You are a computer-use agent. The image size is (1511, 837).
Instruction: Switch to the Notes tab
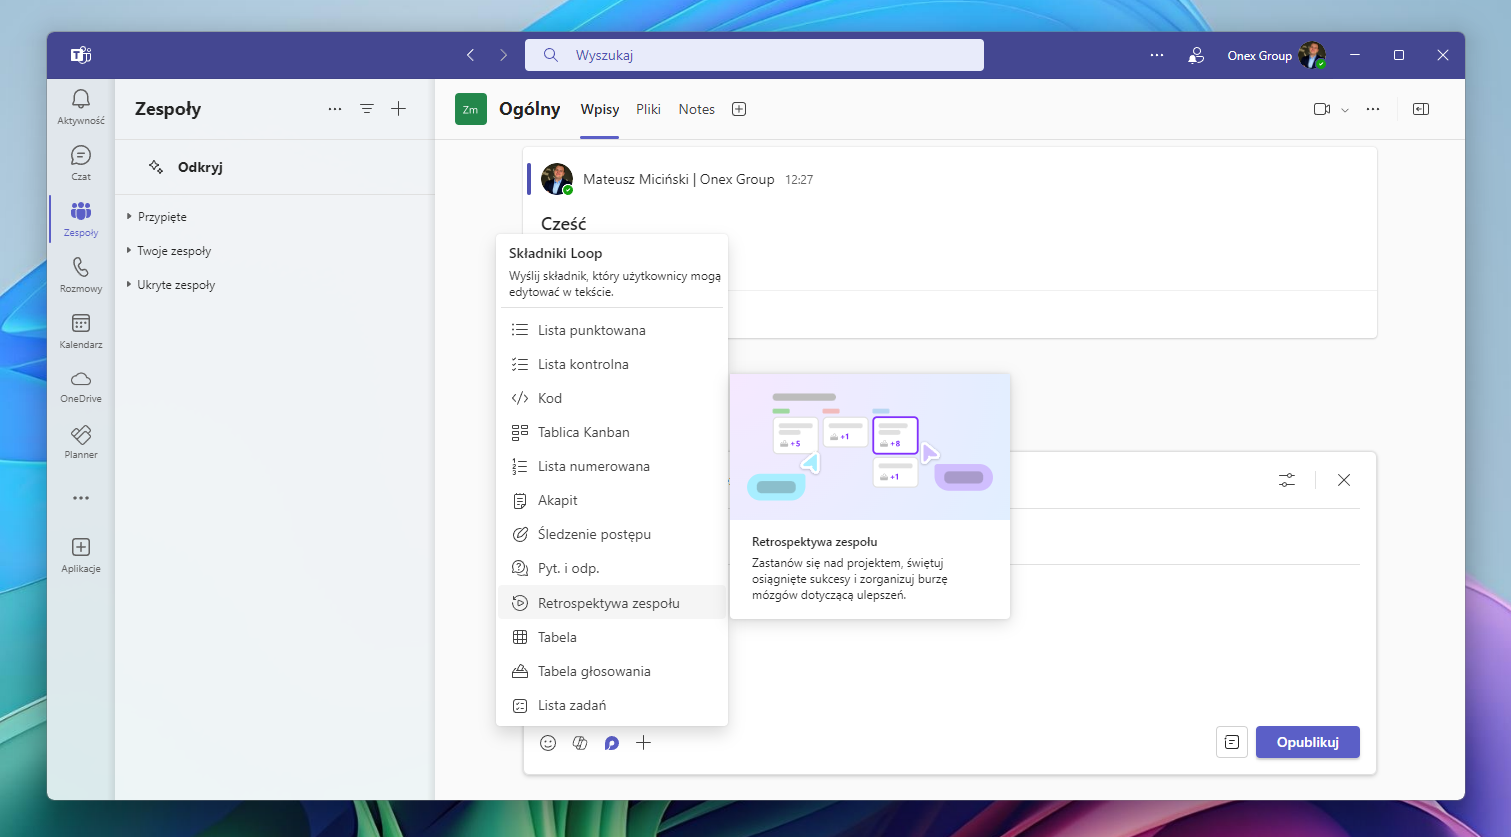[697, 109]
